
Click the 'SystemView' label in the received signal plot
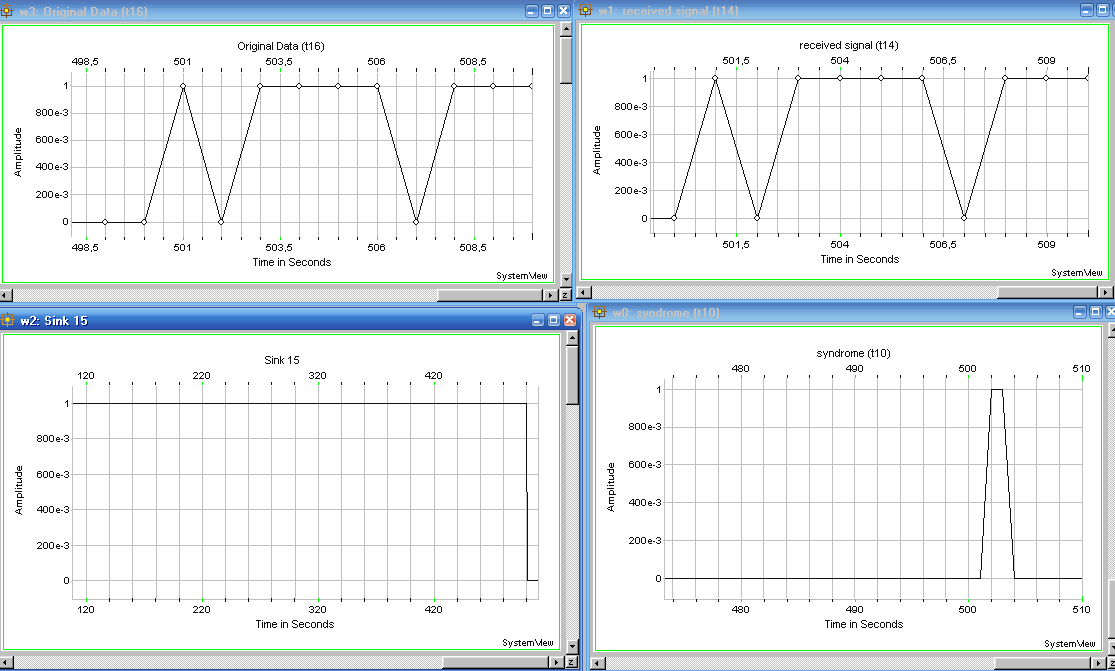[1077, 273]
